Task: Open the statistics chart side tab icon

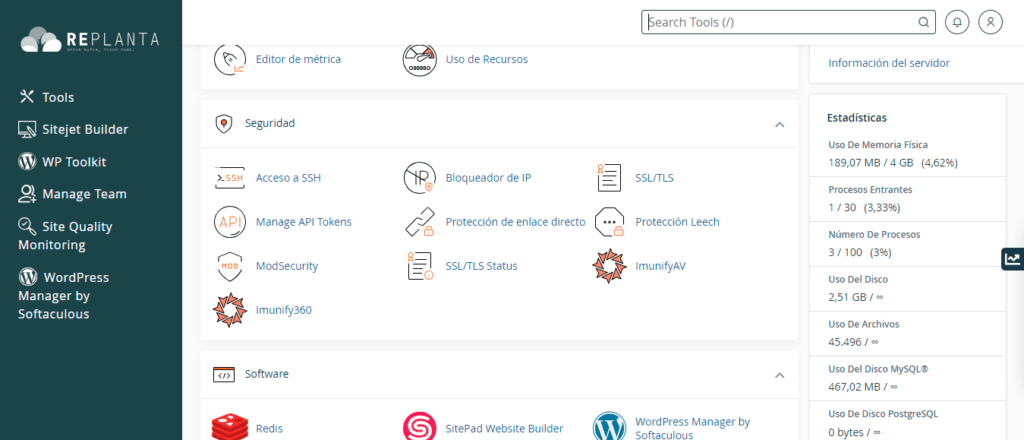Action: 1012,259
